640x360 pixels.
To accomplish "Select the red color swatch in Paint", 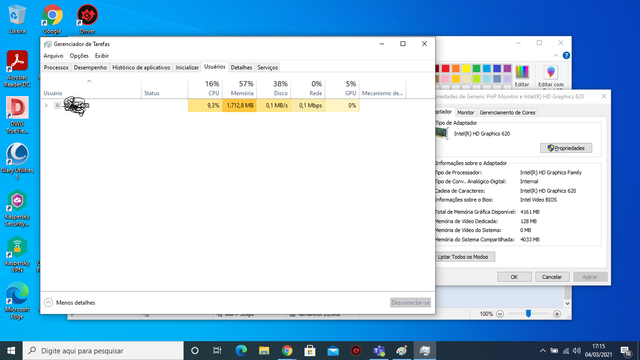I will 446,69.
